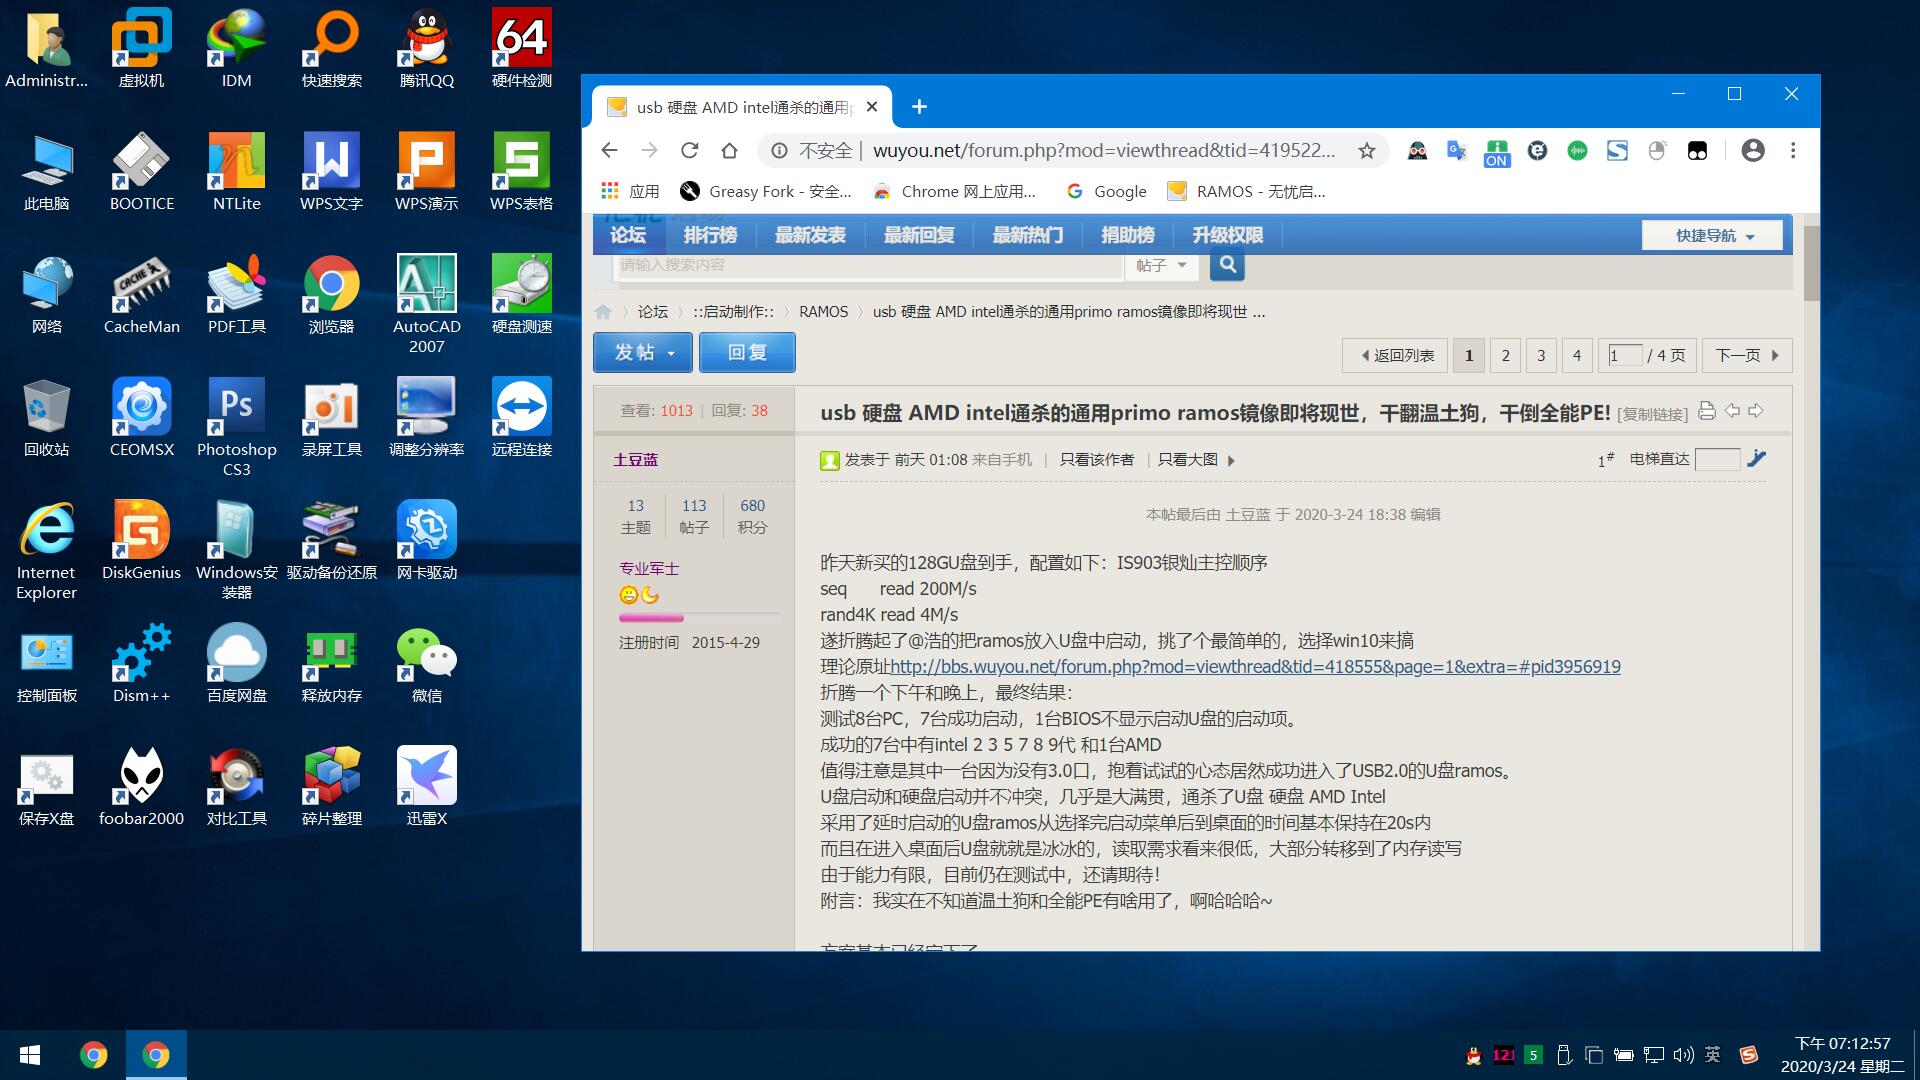This screenshot has height=1080, width=1920.
Task: Open 硬盘测速 desktop icon
Action: point(522,293)
